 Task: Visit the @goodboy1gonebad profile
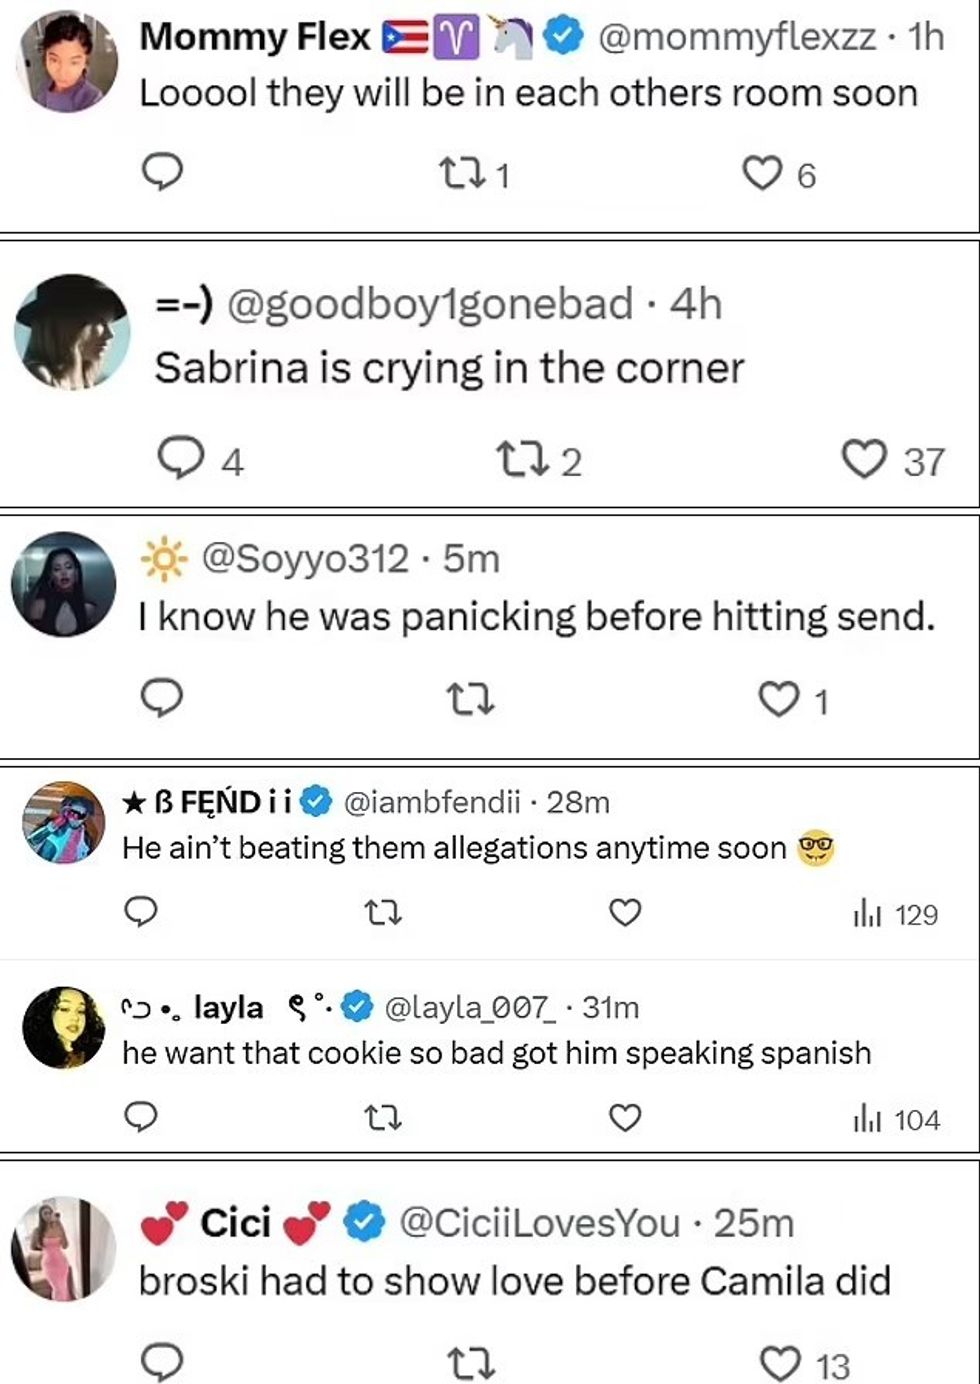pos(430,304)
